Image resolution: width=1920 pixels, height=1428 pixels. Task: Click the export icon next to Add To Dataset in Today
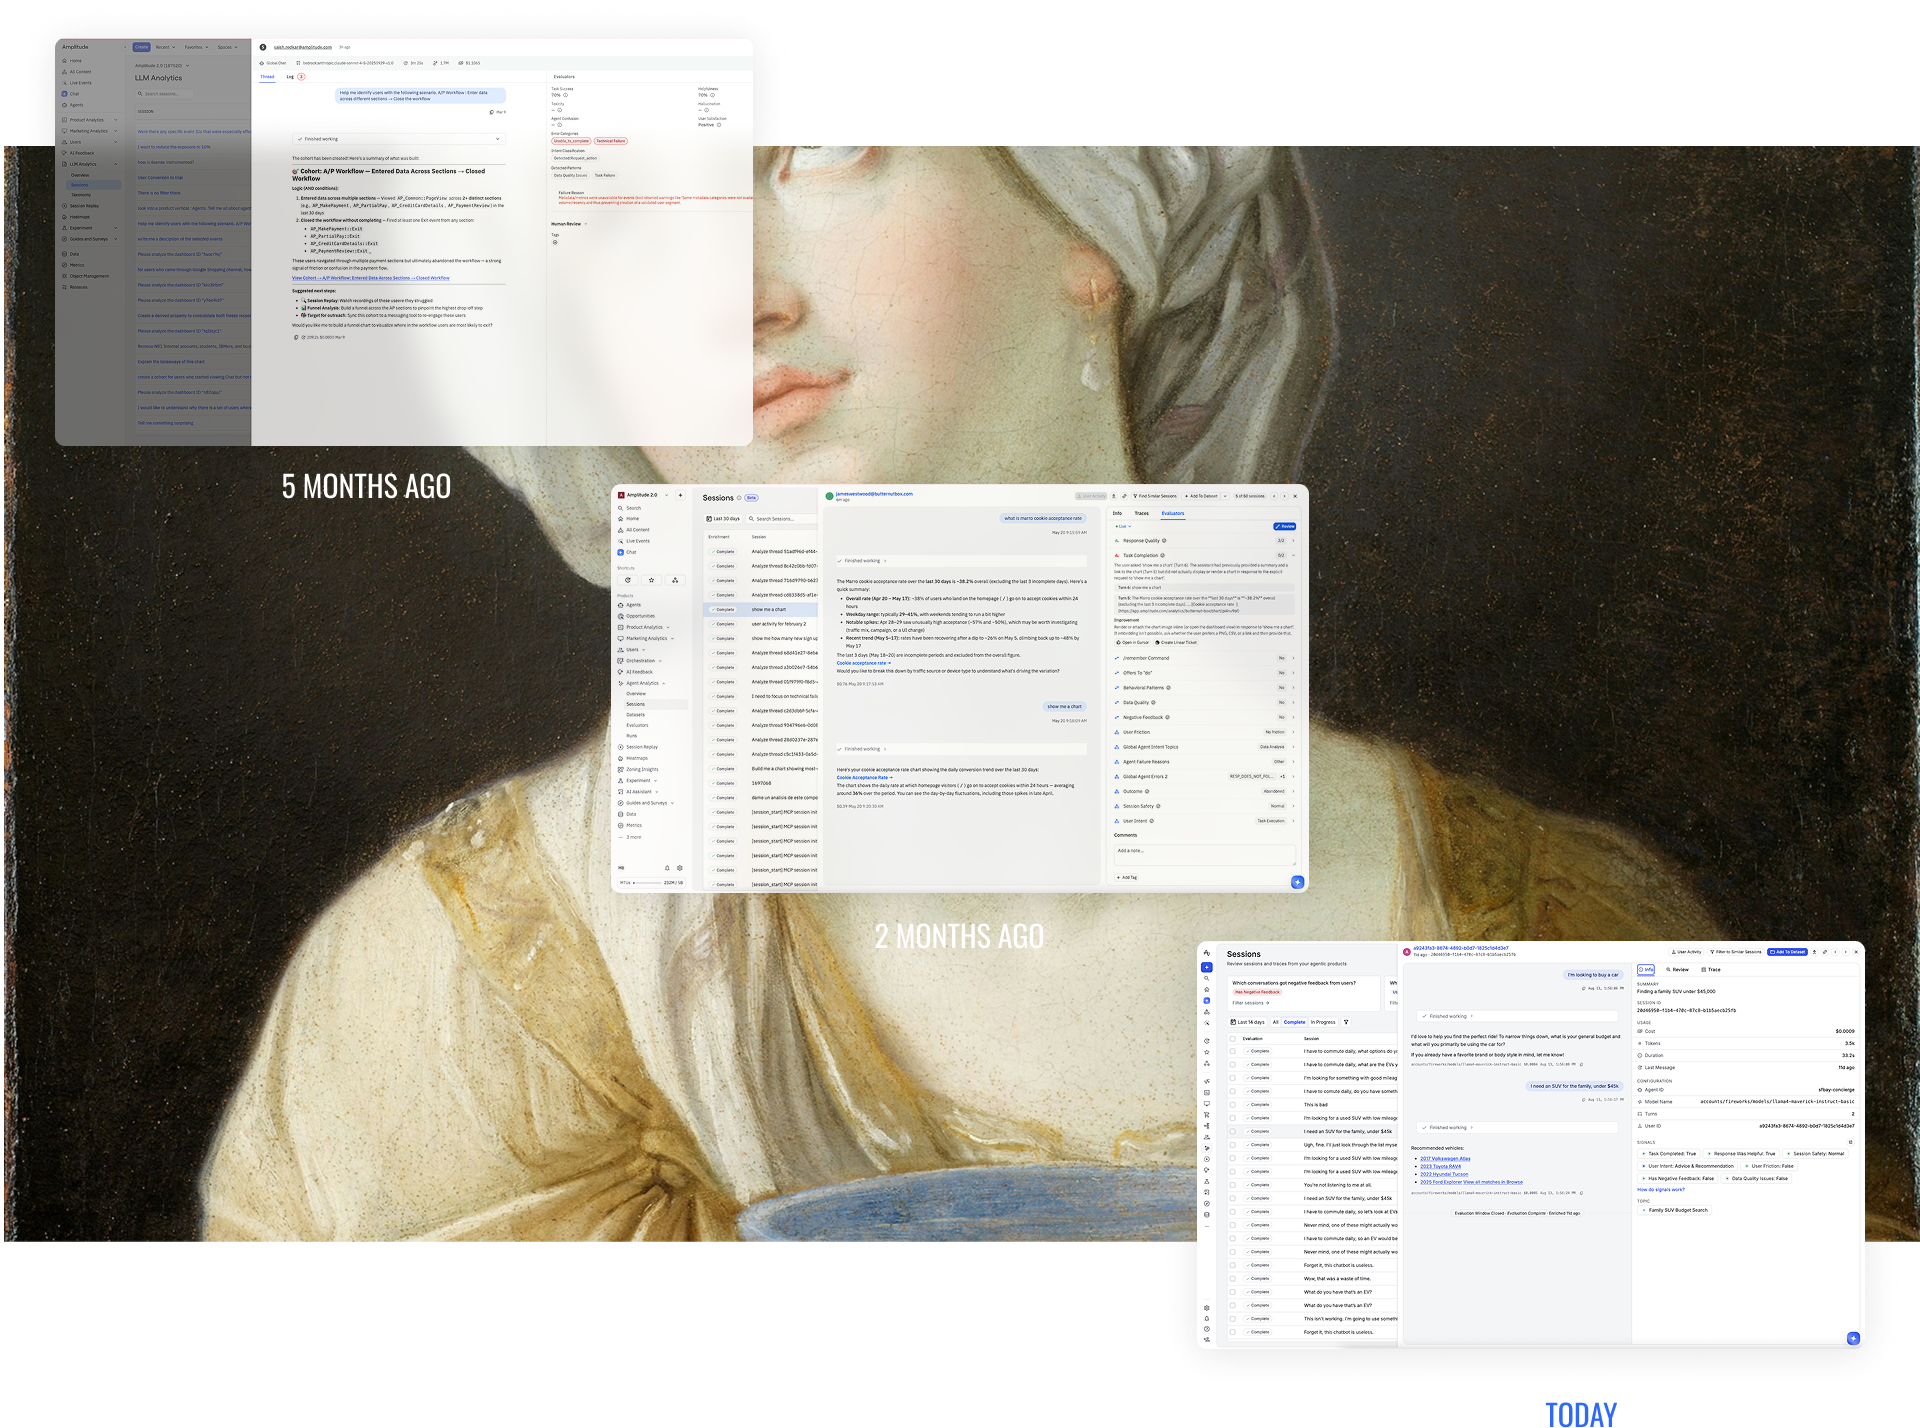[x=1815, y=952]
